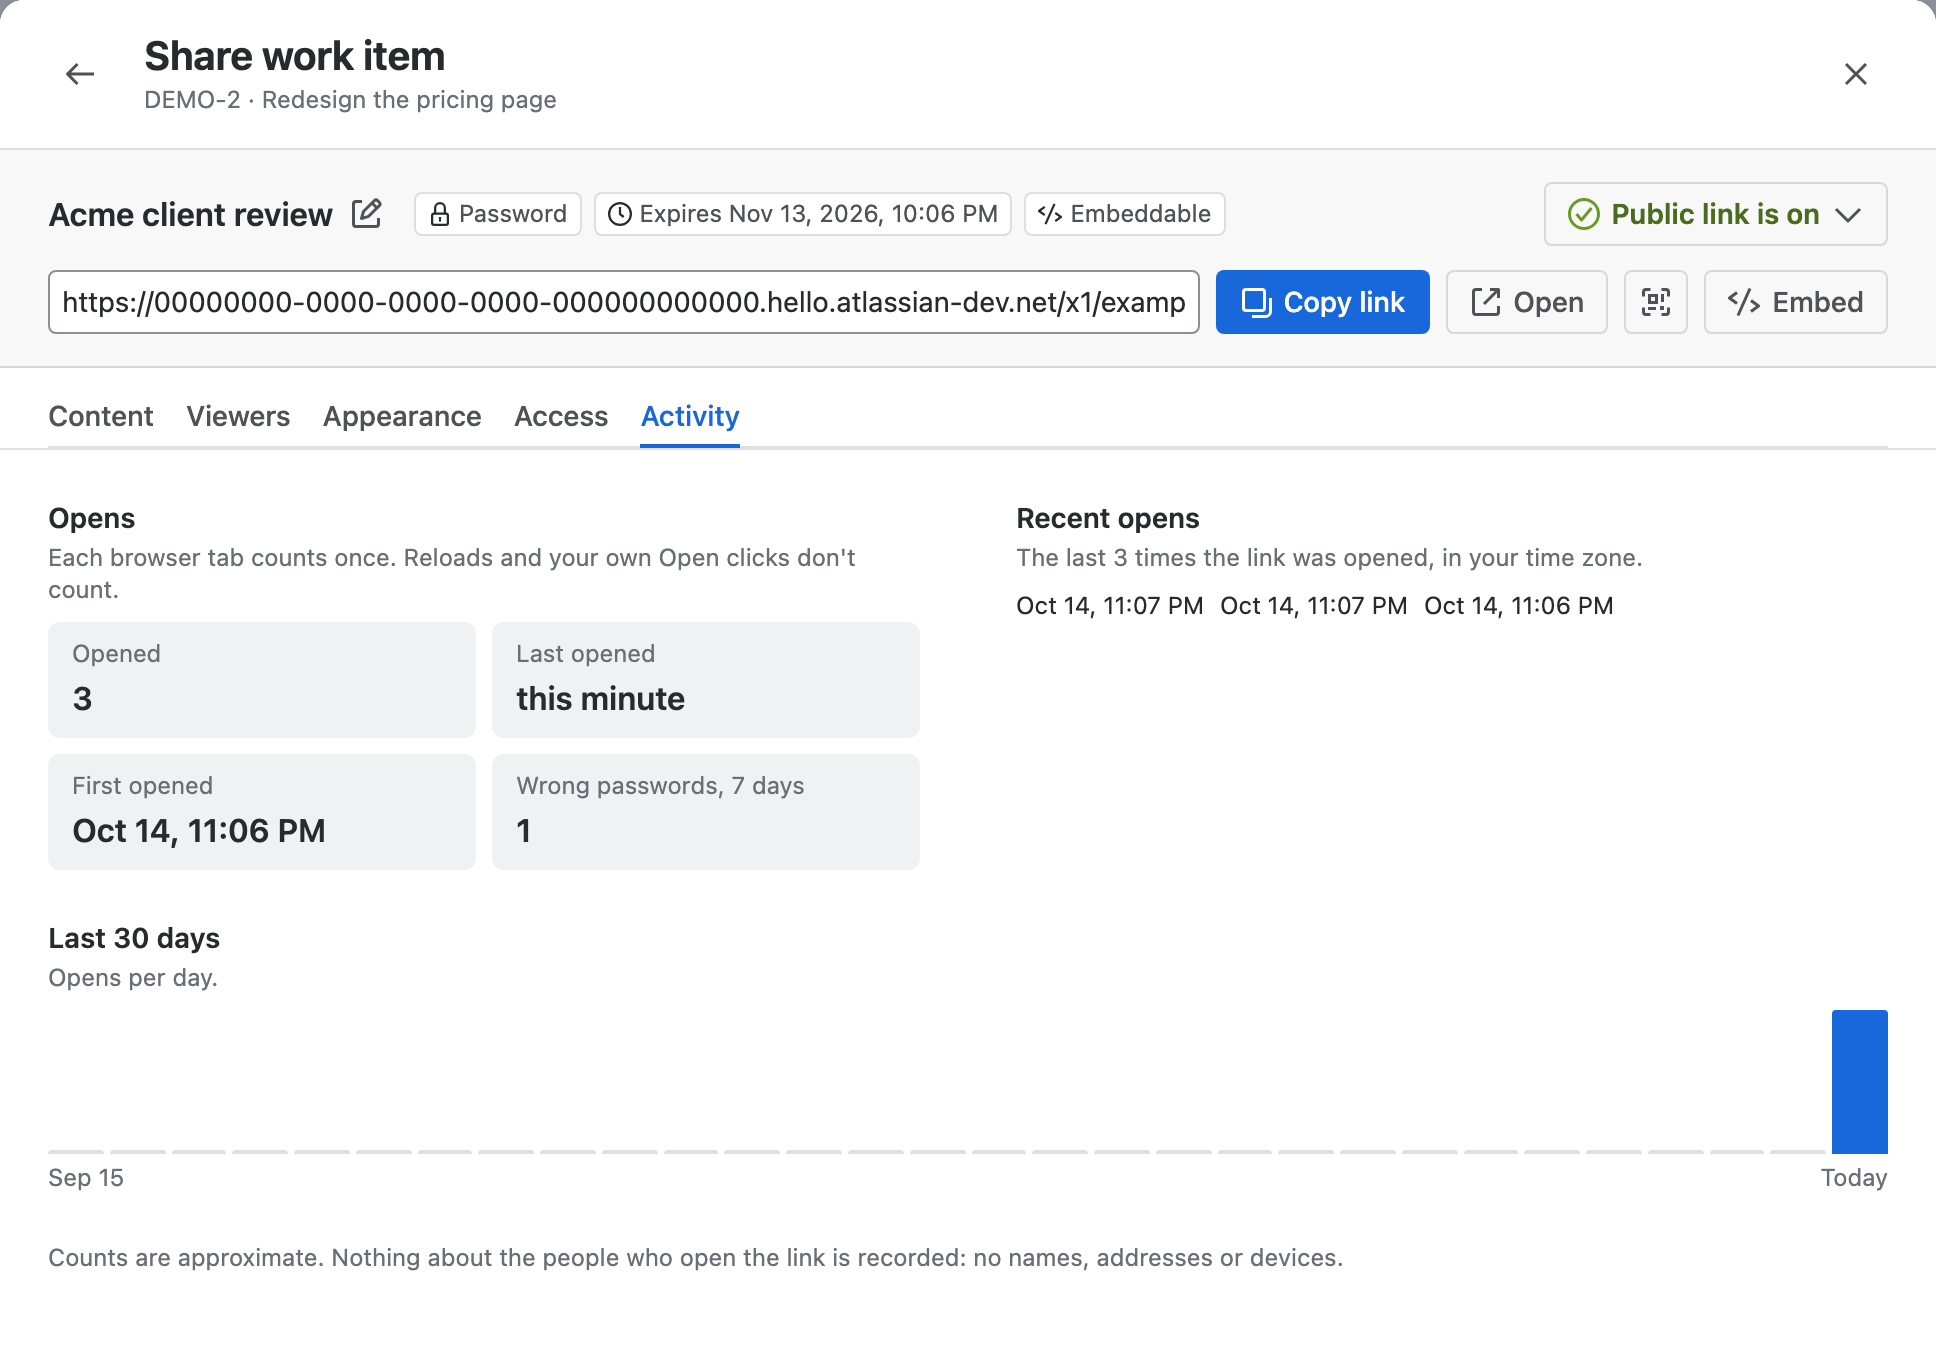Screen dimensions: 1936x1362
Task: Click the 'DEMO-2 · Redesign the pricing page' subtitle
Action: pos(350,100)
